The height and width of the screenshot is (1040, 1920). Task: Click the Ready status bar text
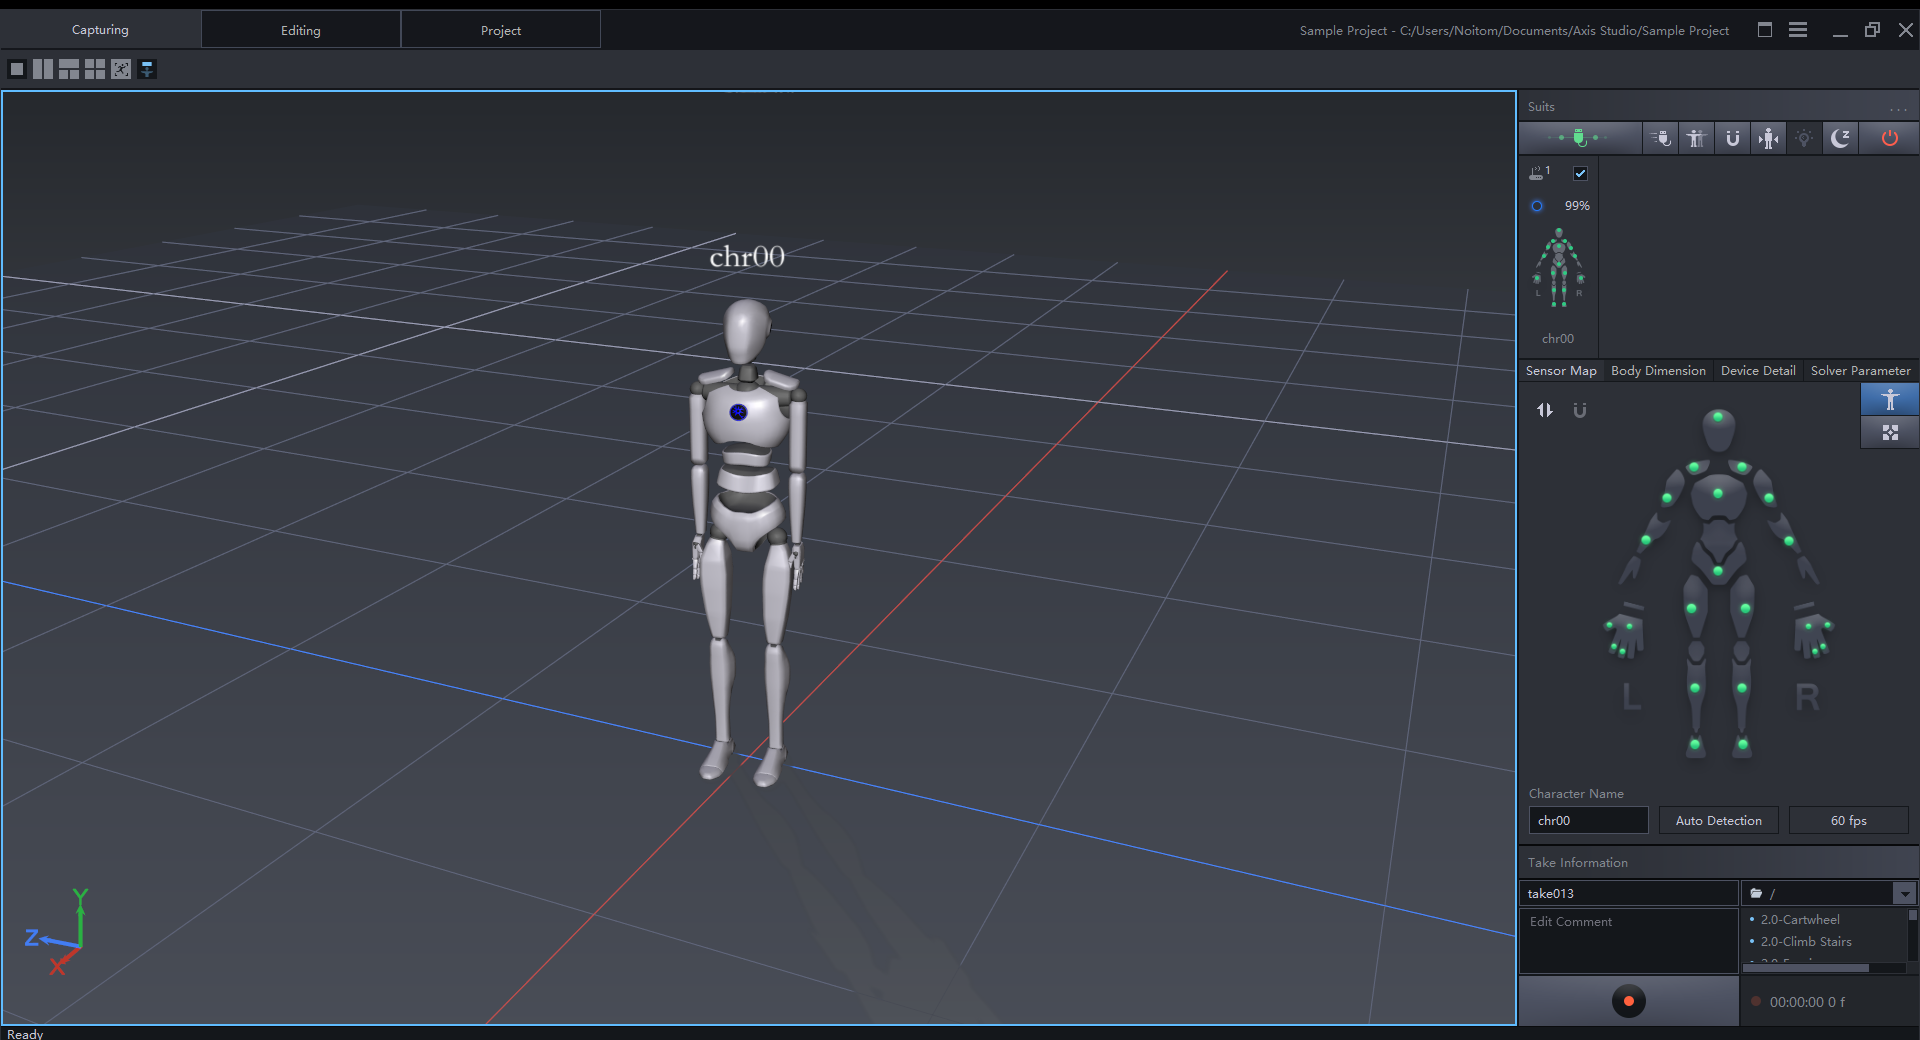pyautogui.click(x=25, y=1033)
